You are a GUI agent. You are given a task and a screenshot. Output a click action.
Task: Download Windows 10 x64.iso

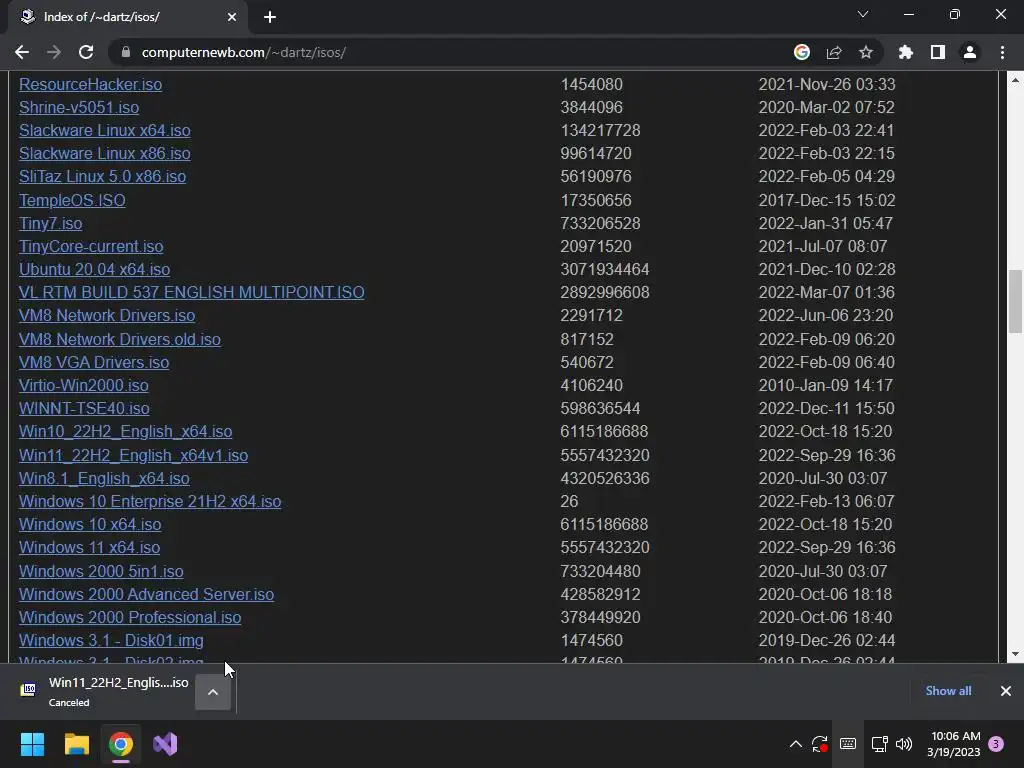click(89, 524)
